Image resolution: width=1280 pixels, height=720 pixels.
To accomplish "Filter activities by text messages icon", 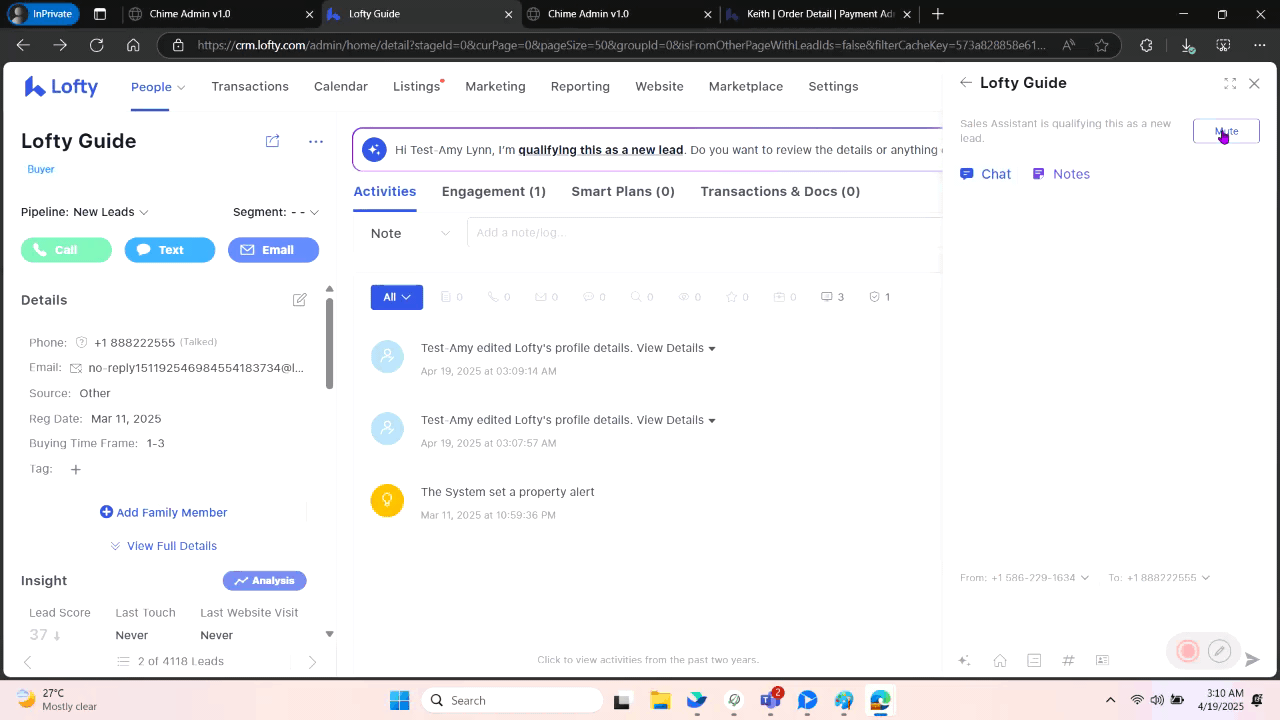I will coord(594,297).
